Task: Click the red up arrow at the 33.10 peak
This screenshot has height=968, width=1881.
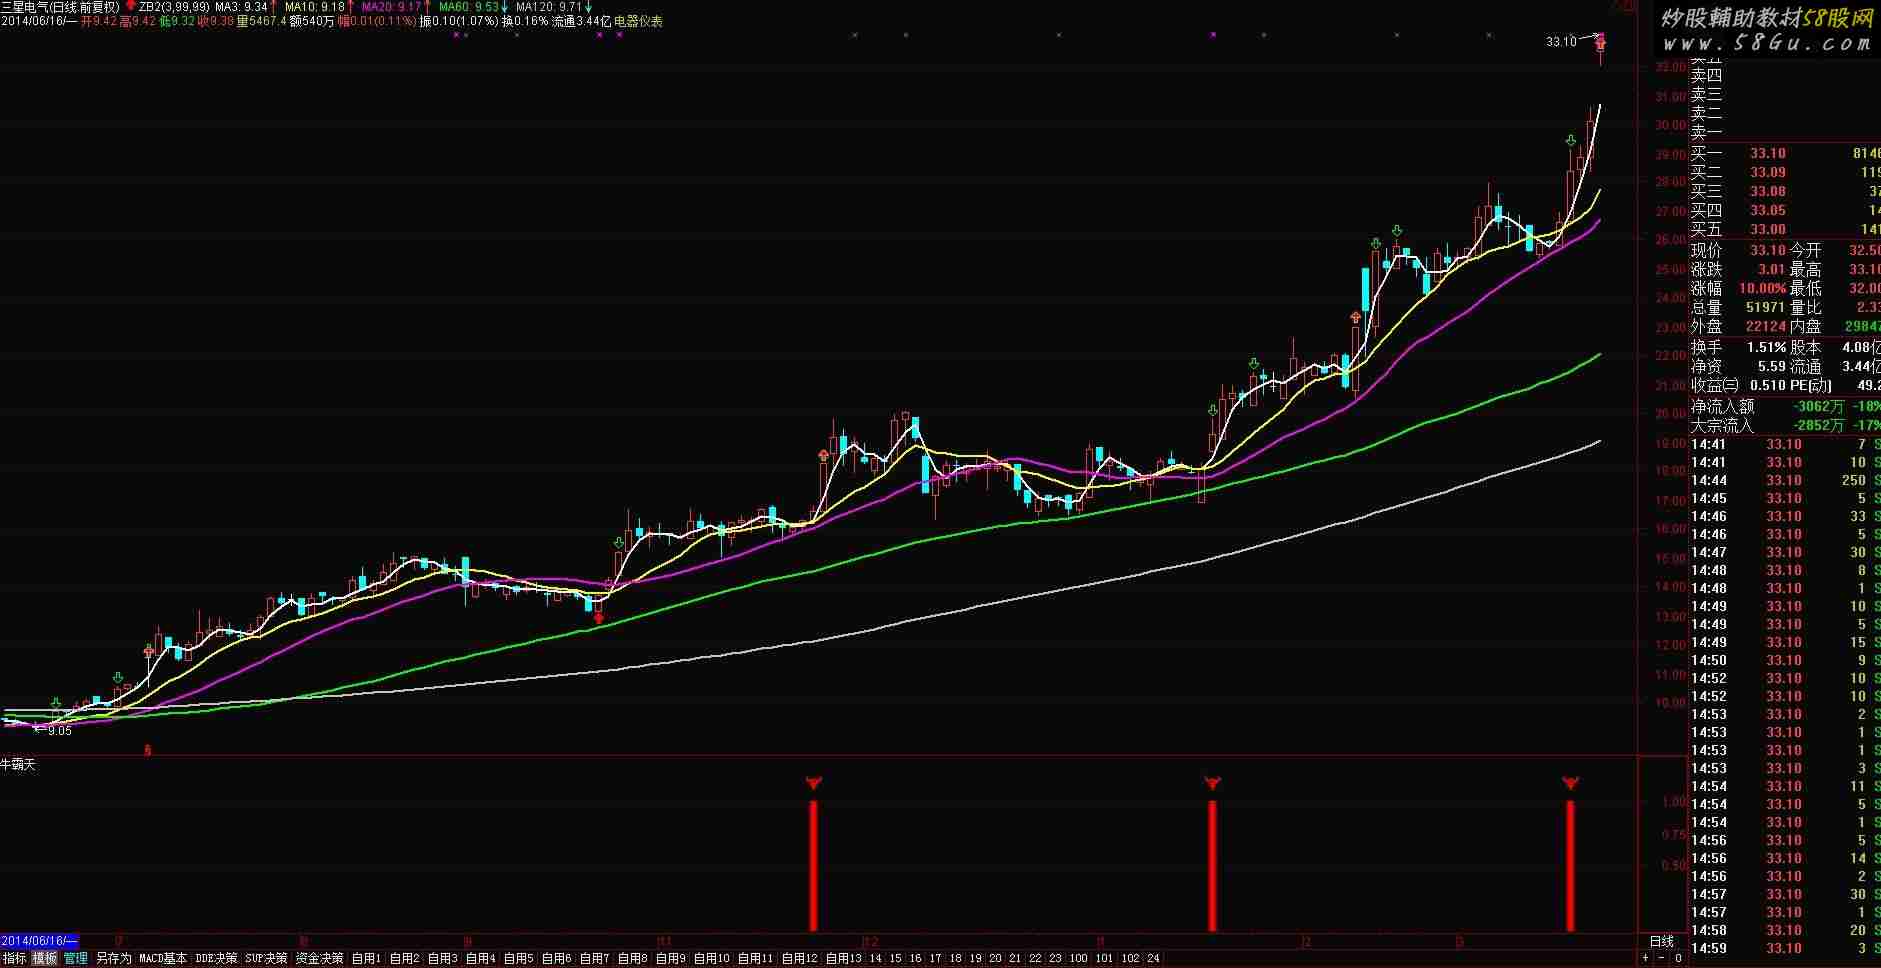Action: tap(1601, 43)
